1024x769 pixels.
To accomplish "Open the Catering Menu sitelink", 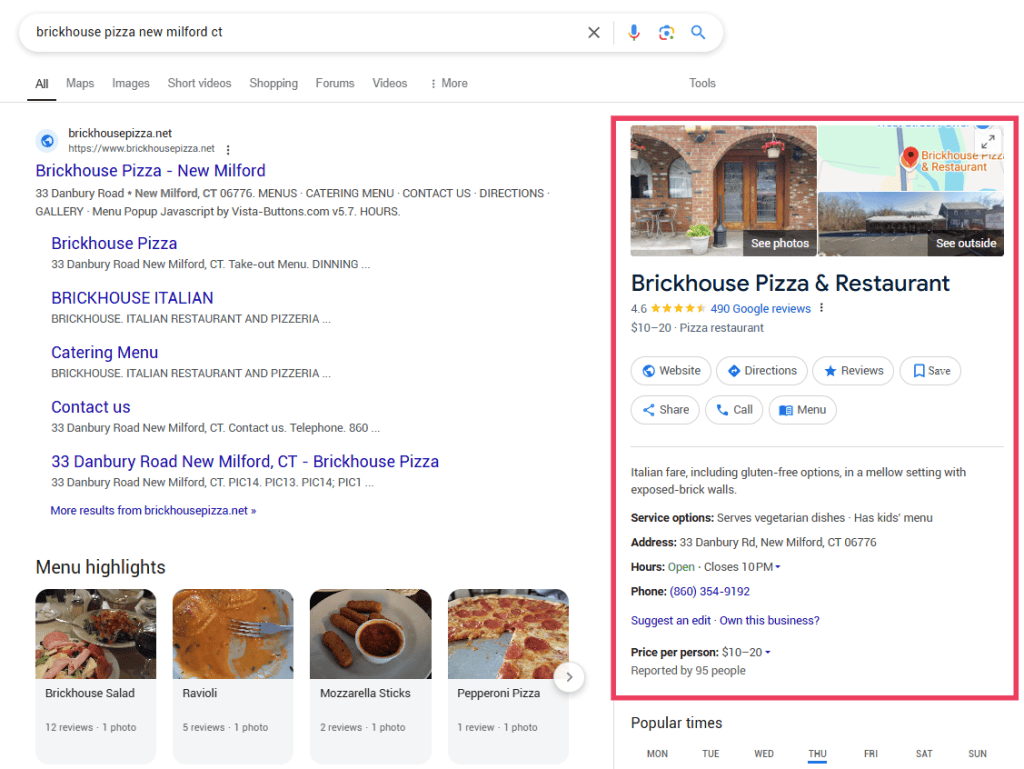I will [104, 353].
